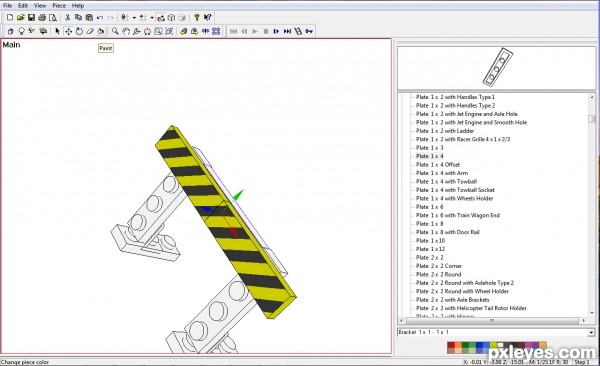Select 'Plate 1 x 3' in parts list
600x366 pixels.
point(430,148)
